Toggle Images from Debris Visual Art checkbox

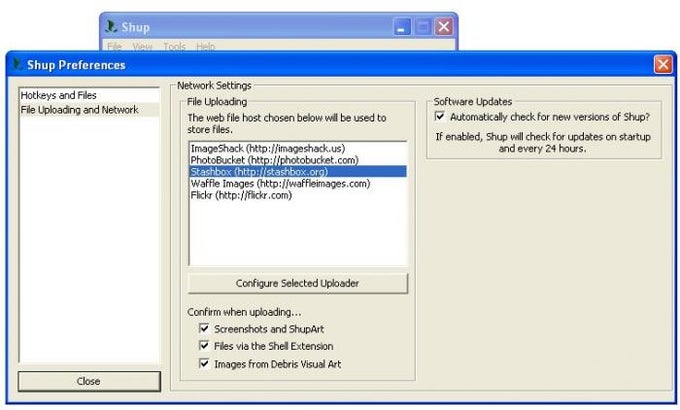(204, 363)
